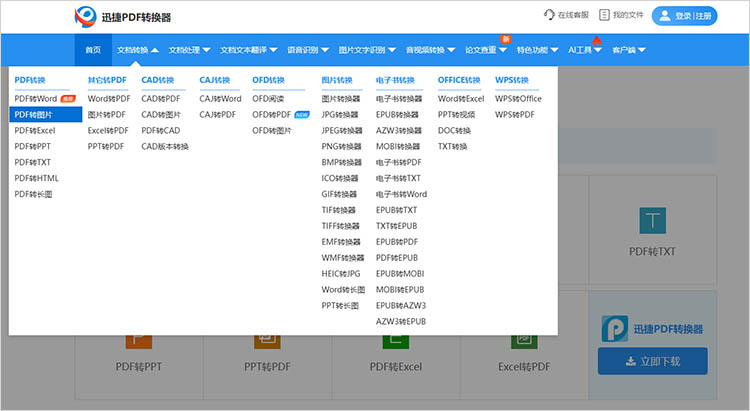Expand the 客户端 dropdown

tap(629, 50)
